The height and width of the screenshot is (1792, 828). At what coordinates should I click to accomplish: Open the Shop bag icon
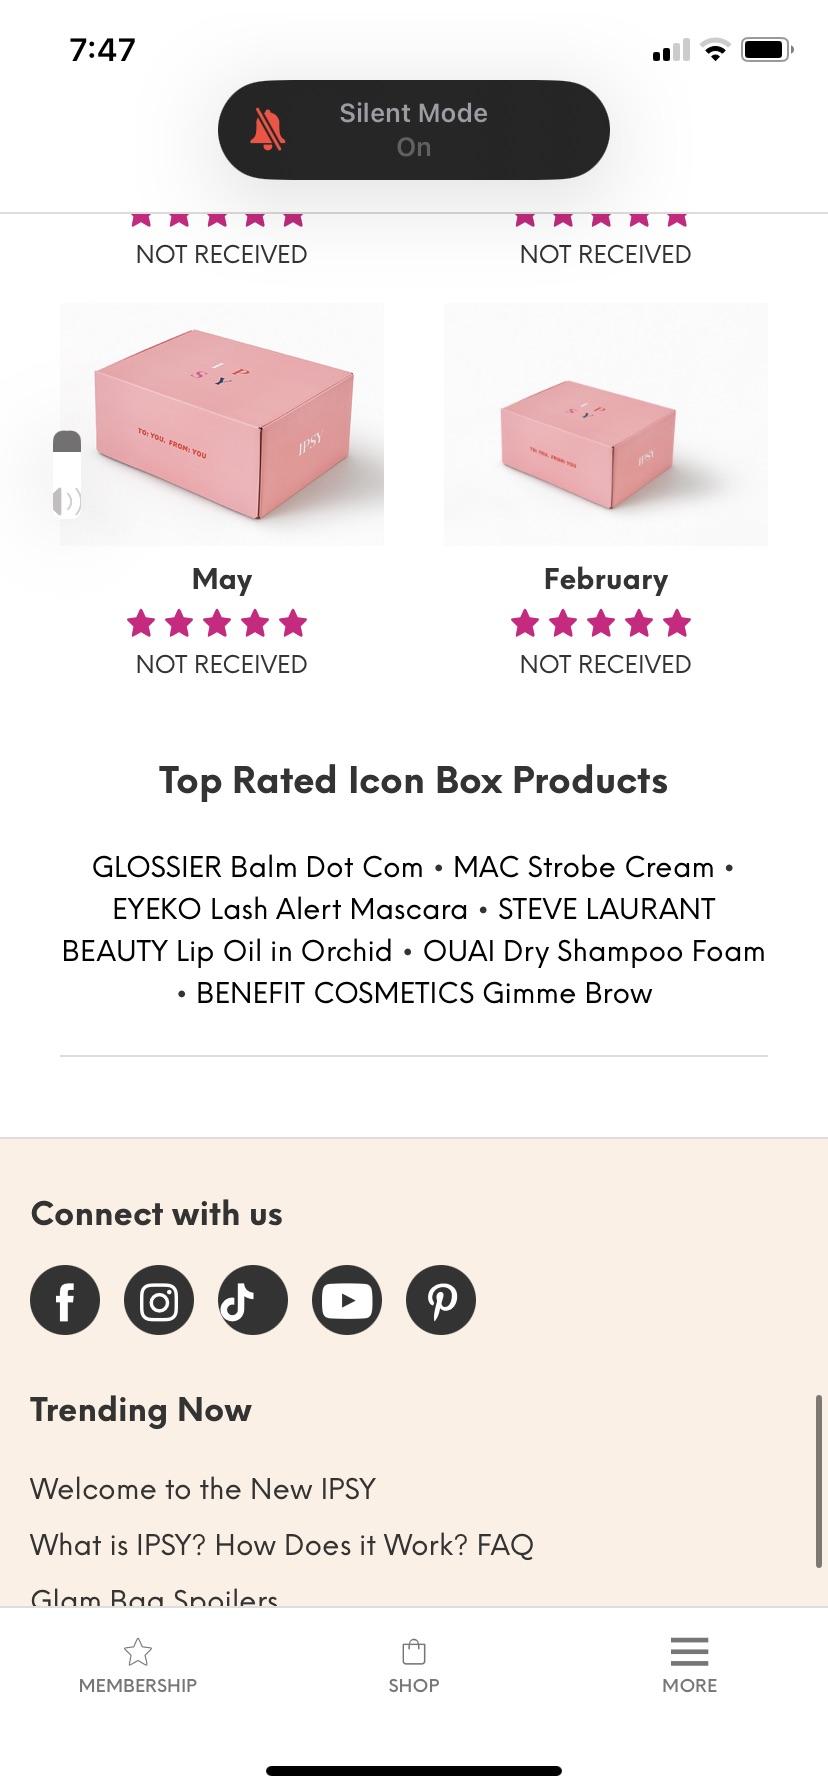[x=414, y=1652]
